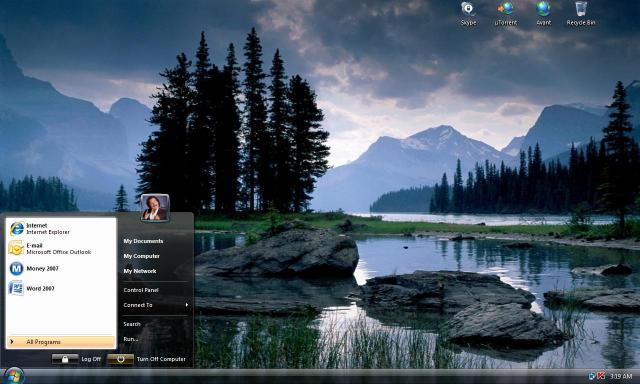Click the E-mail pinned item label

(x=34, y=245)
